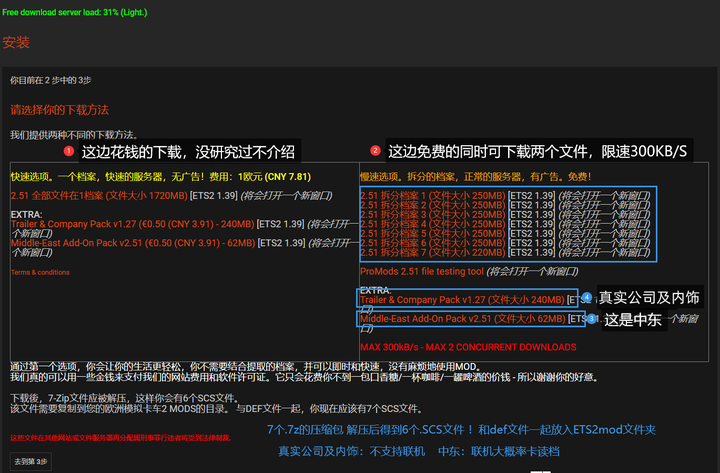
Task: Download 2.51 split archive 1 (250MB)
Action: pos(433,196)
